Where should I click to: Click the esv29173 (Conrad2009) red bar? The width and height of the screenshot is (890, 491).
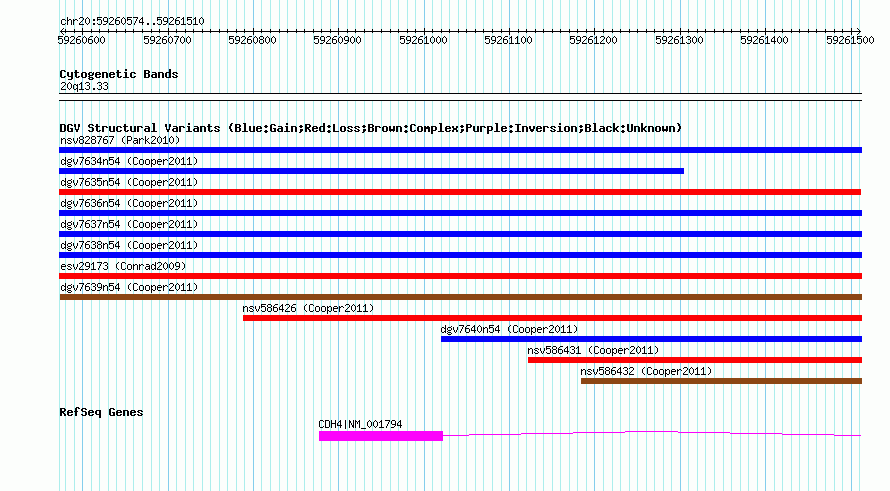tap(460, 276)
